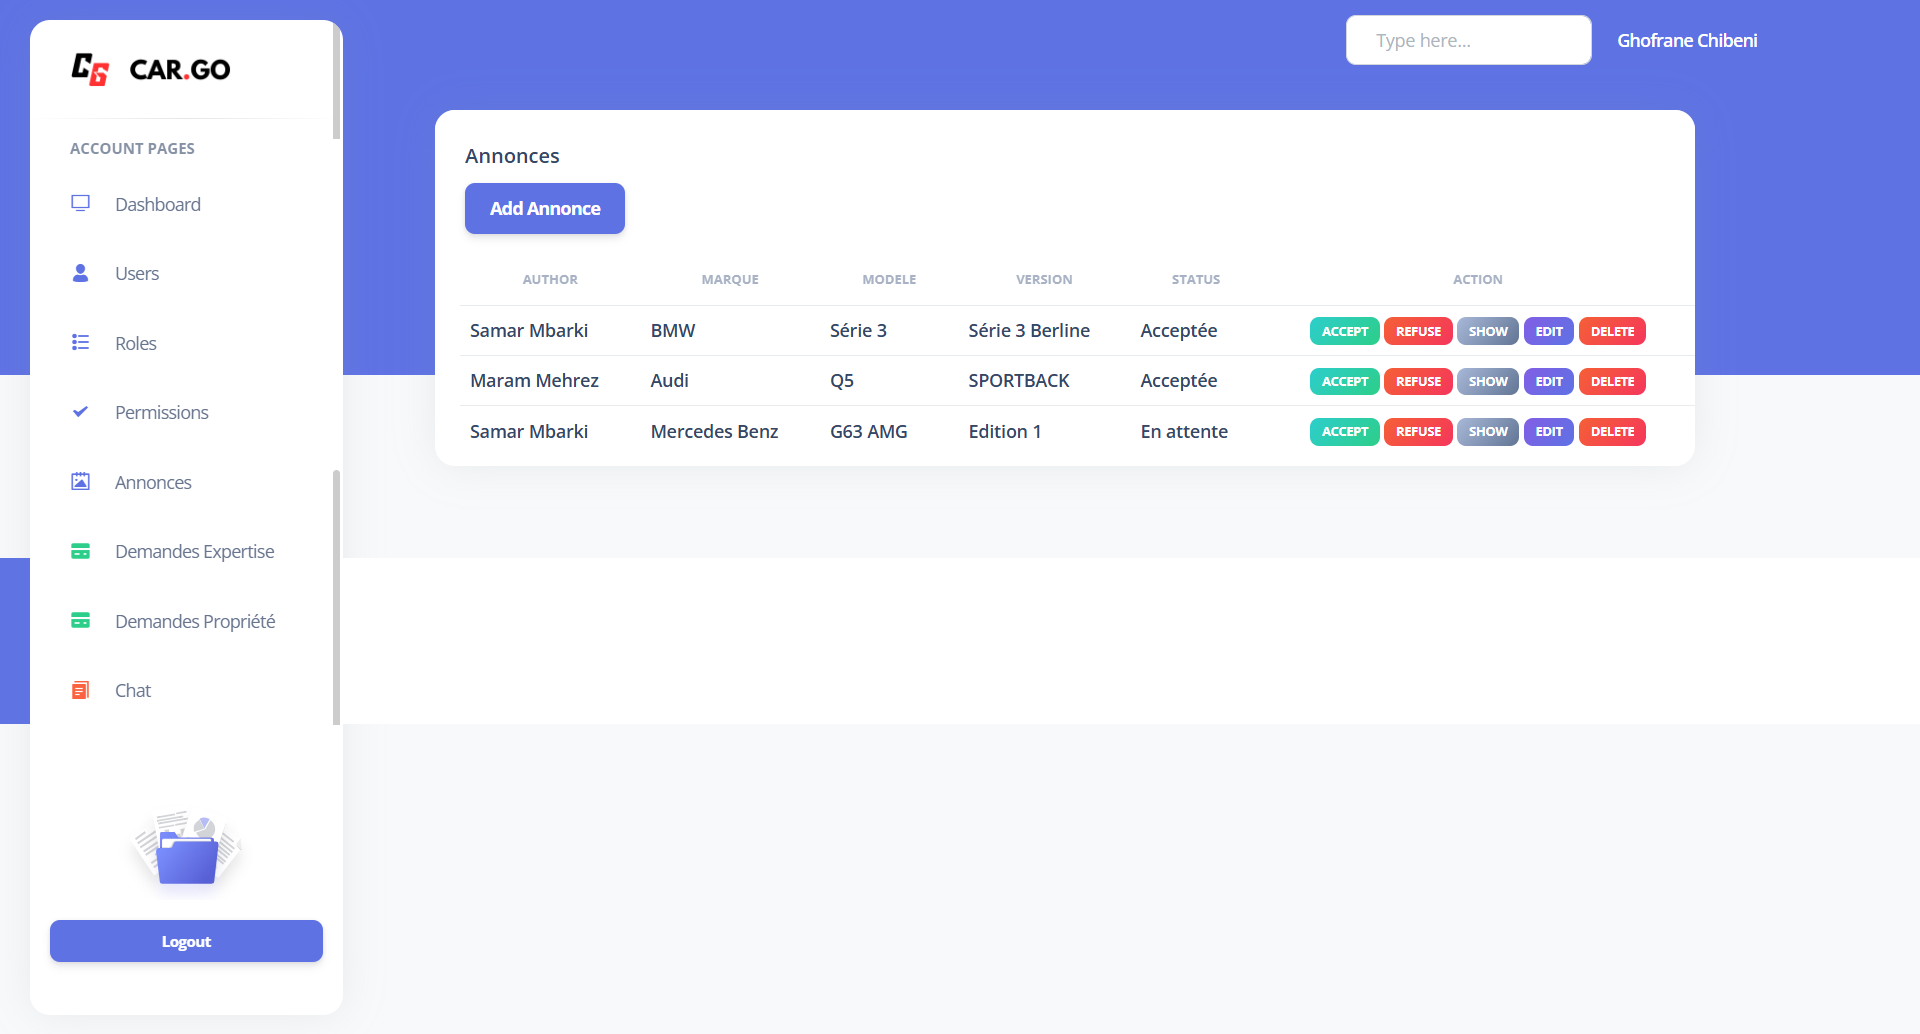Click the 'ACCOUNT PAGES' sidebar heading
1920x1034 pixels.
[x=132, y=148]
